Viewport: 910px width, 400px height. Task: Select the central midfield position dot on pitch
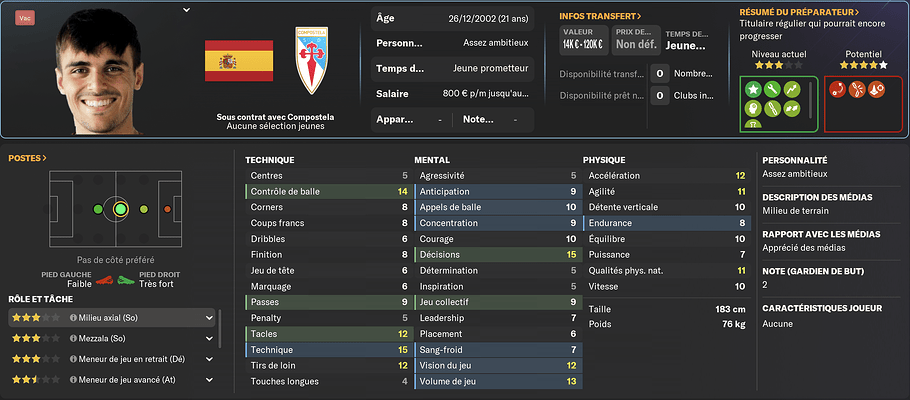(x=120, y=209)
